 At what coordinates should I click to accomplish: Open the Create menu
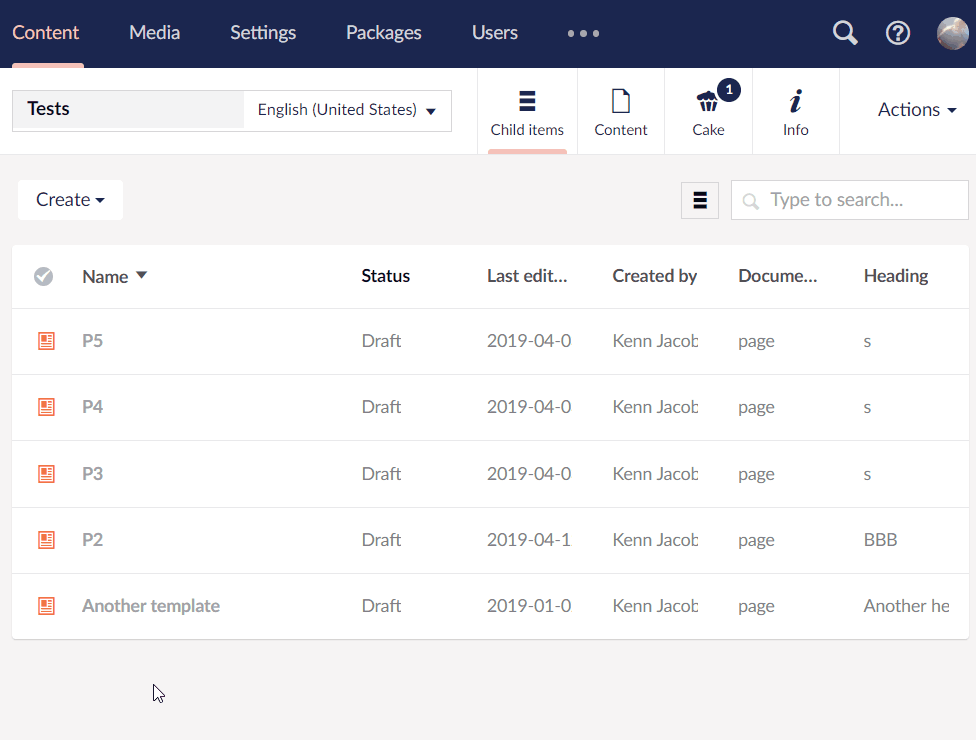point(69,199)
